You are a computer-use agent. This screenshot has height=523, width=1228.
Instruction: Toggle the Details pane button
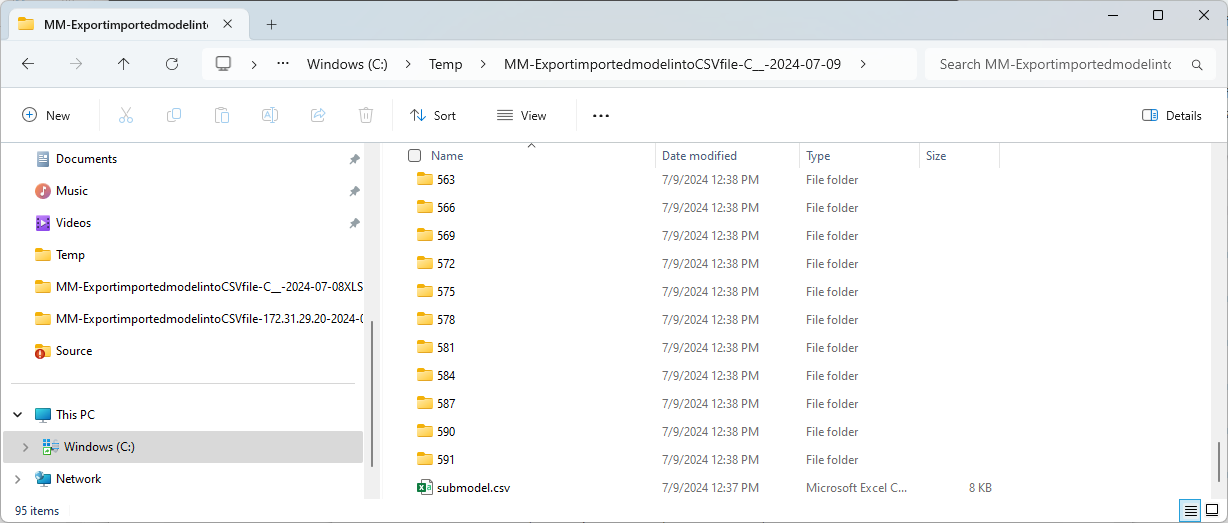pos(1172,115)
